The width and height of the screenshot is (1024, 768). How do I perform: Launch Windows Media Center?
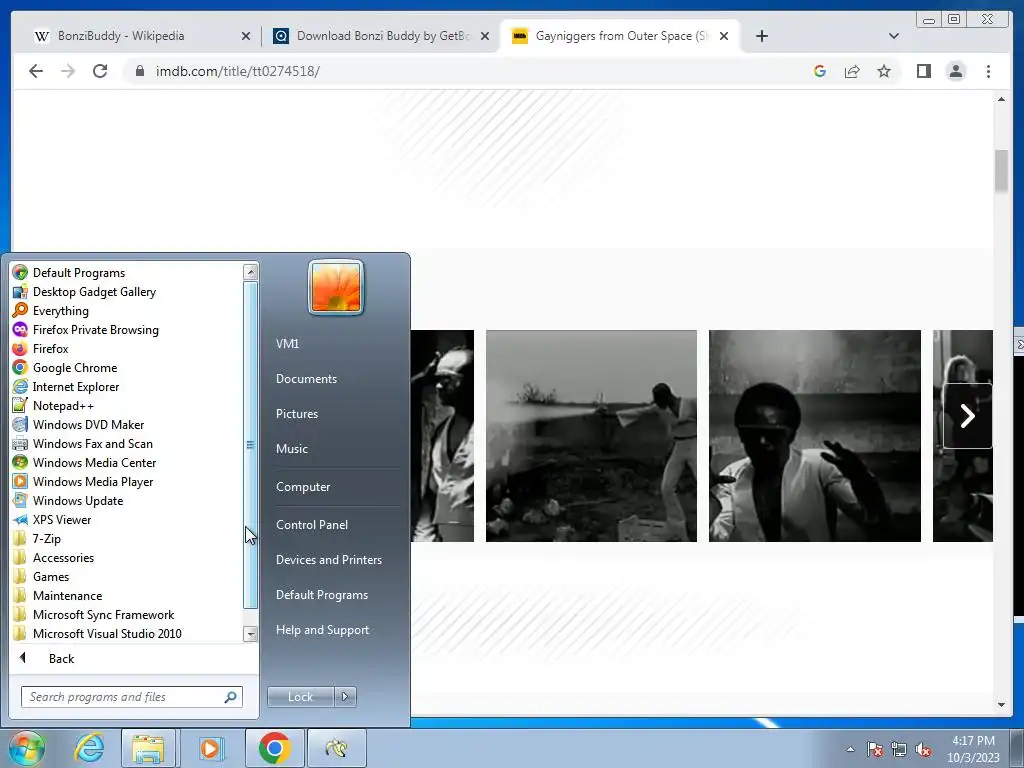84,462
